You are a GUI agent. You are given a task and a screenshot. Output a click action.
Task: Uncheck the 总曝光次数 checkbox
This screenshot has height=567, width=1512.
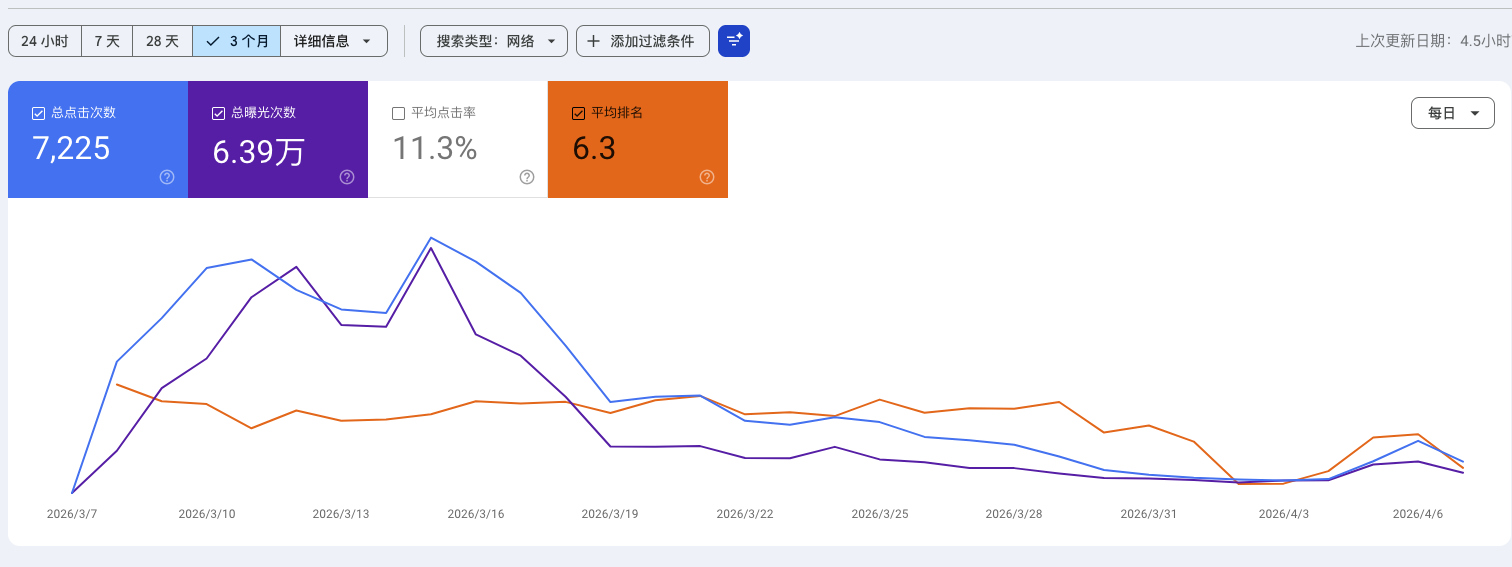(x=219, y=113)
